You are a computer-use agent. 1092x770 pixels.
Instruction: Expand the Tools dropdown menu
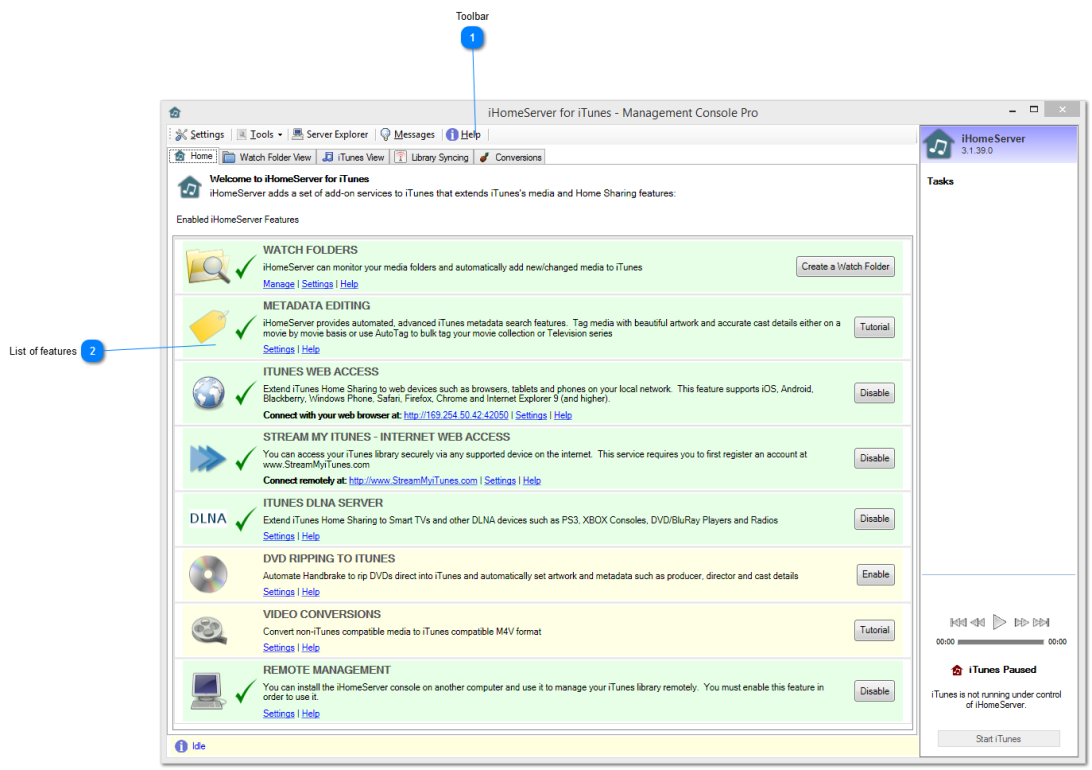[x=260, y=134]
